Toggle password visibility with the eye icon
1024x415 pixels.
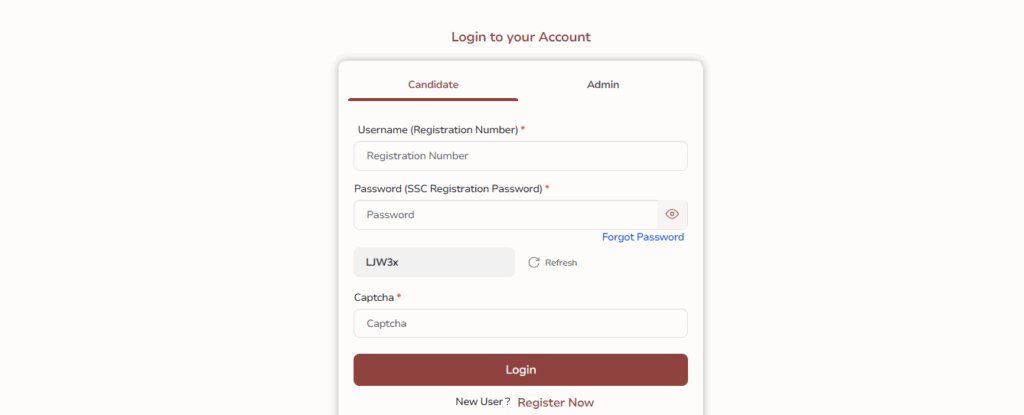672,214
